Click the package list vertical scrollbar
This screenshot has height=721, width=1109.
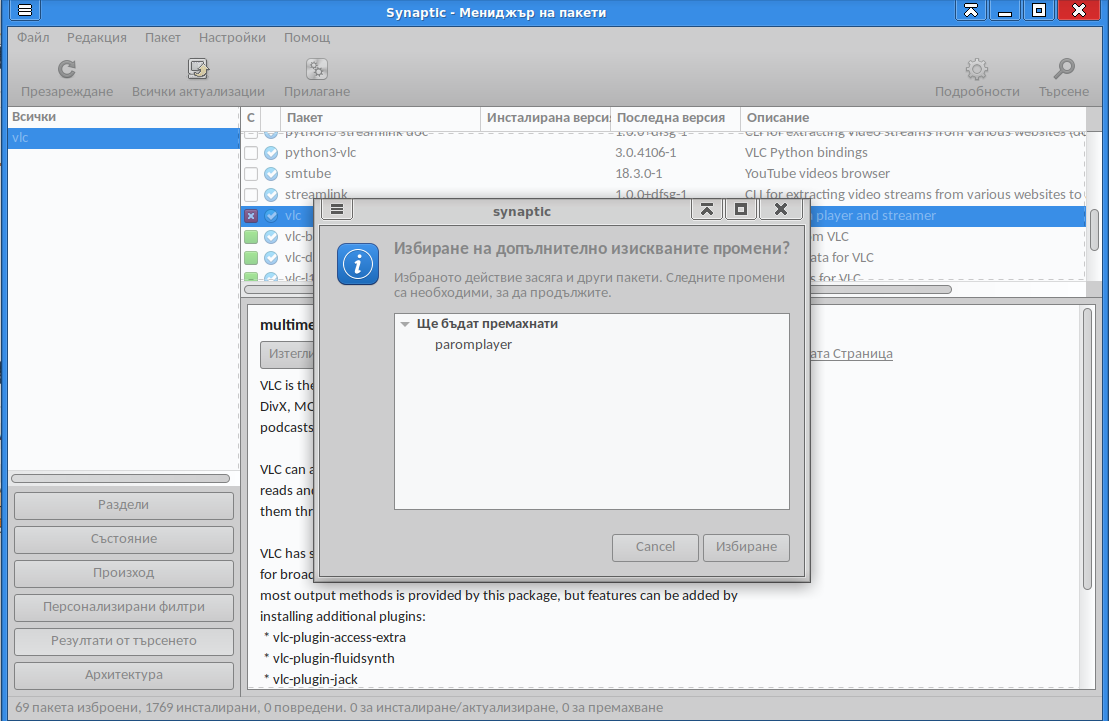(1094, 230)
